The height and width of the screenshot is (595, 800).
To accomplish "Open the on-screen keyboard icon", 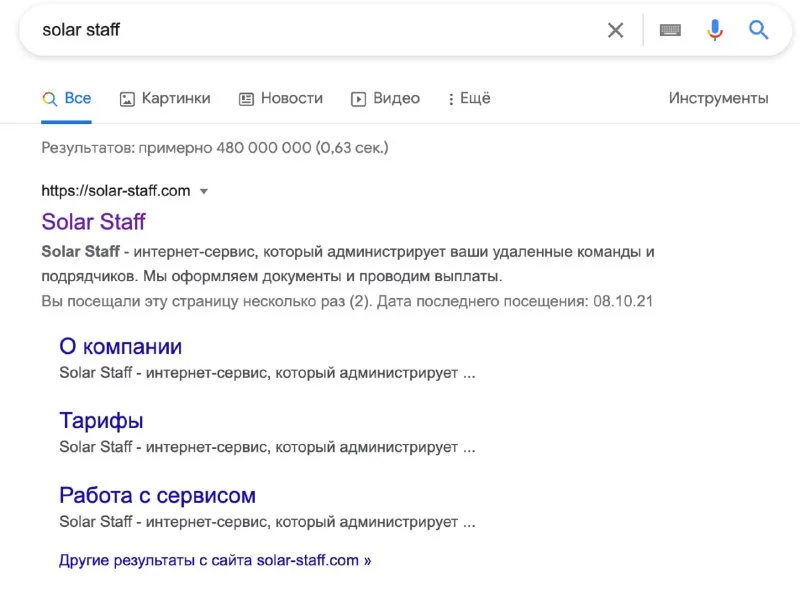I will click(670, 30).
